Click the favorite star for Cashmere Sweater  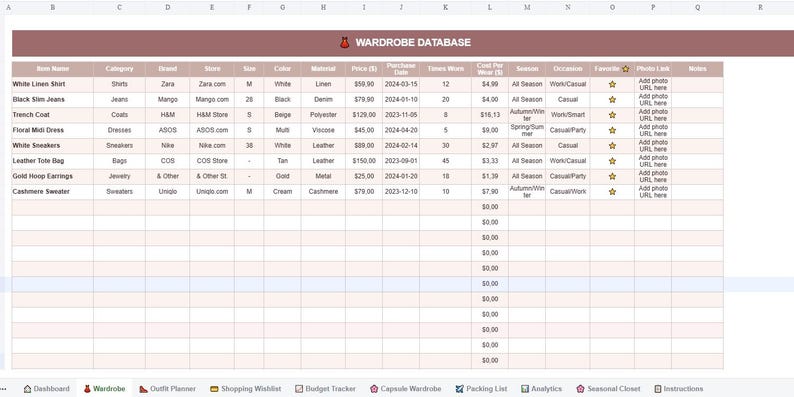(612, 191)
